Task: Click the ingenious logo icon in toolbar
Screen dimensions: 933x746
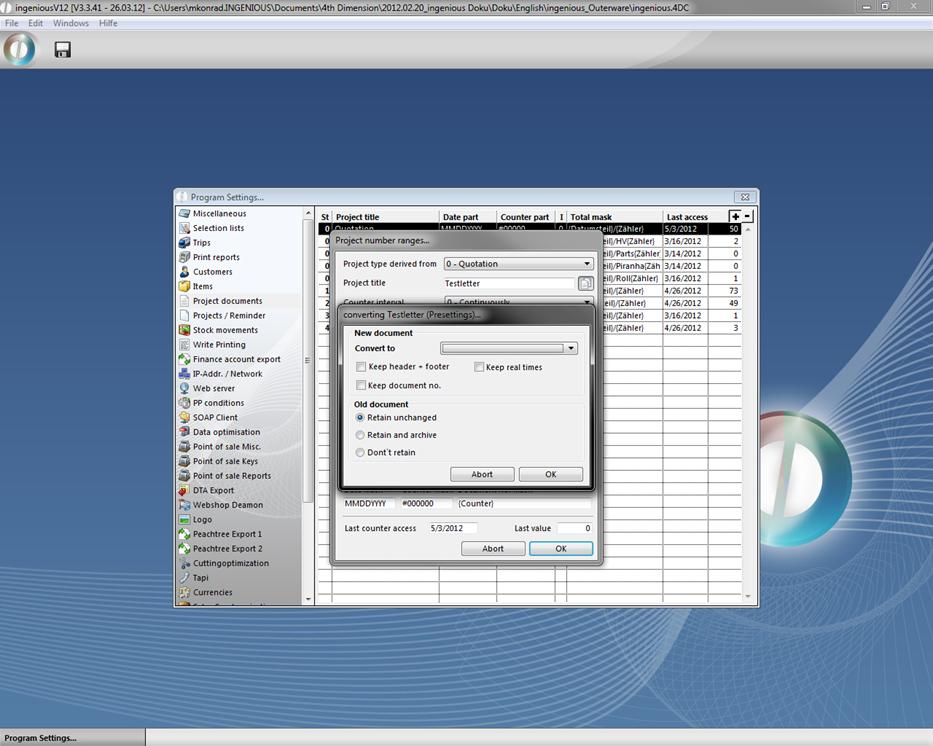Action: tap(19, 49)
